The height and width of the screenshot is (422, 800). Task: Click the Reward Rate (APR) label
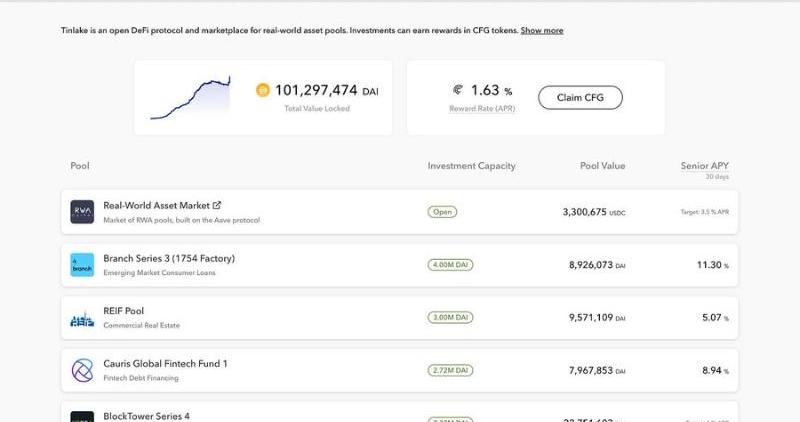tap(482, 108)
